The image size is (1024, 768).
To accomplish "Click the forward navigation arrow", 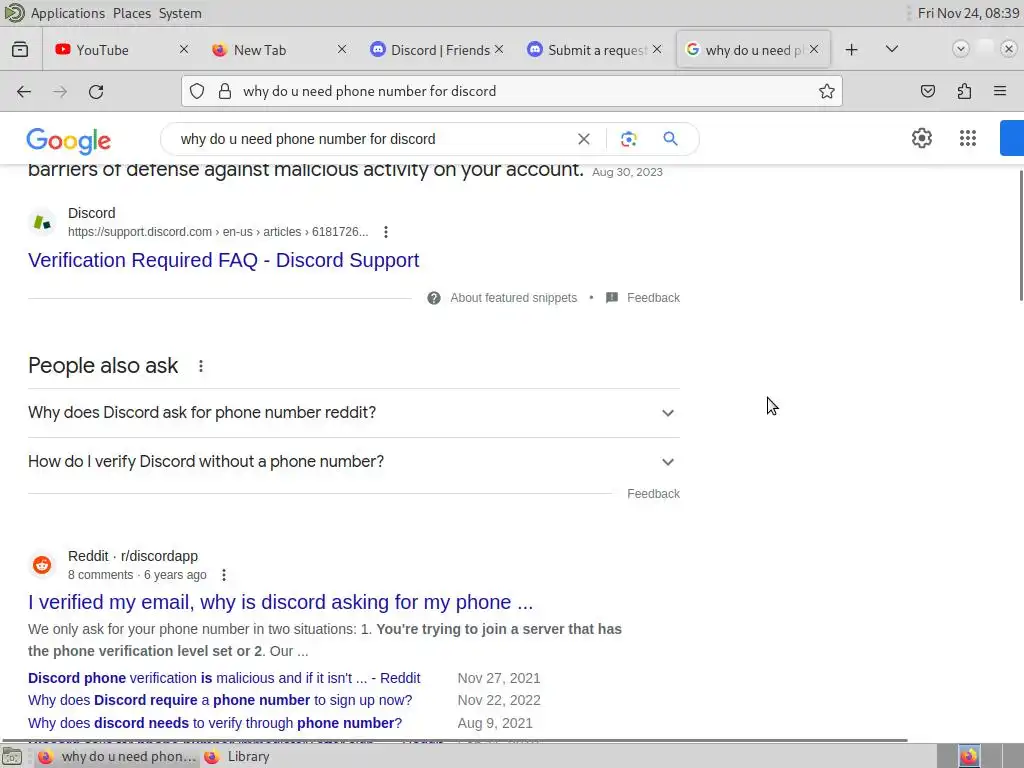I will (60, 91).
